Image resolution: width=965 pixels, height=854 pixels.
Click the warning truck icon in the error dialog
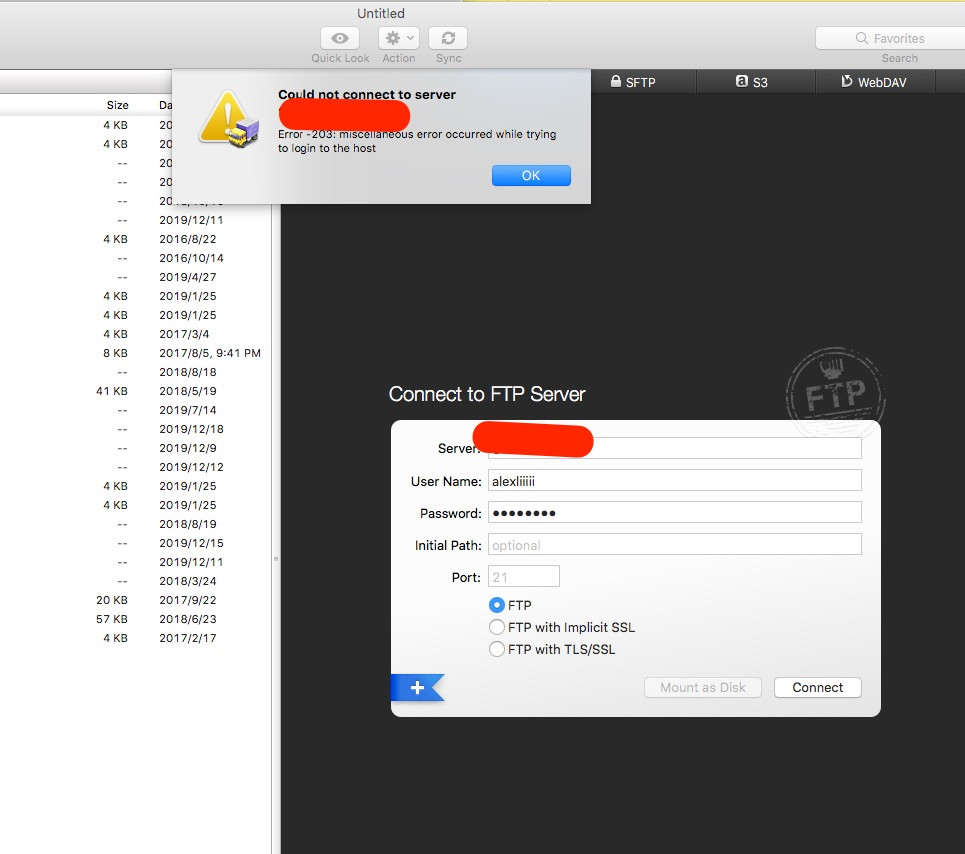(229, 122)
